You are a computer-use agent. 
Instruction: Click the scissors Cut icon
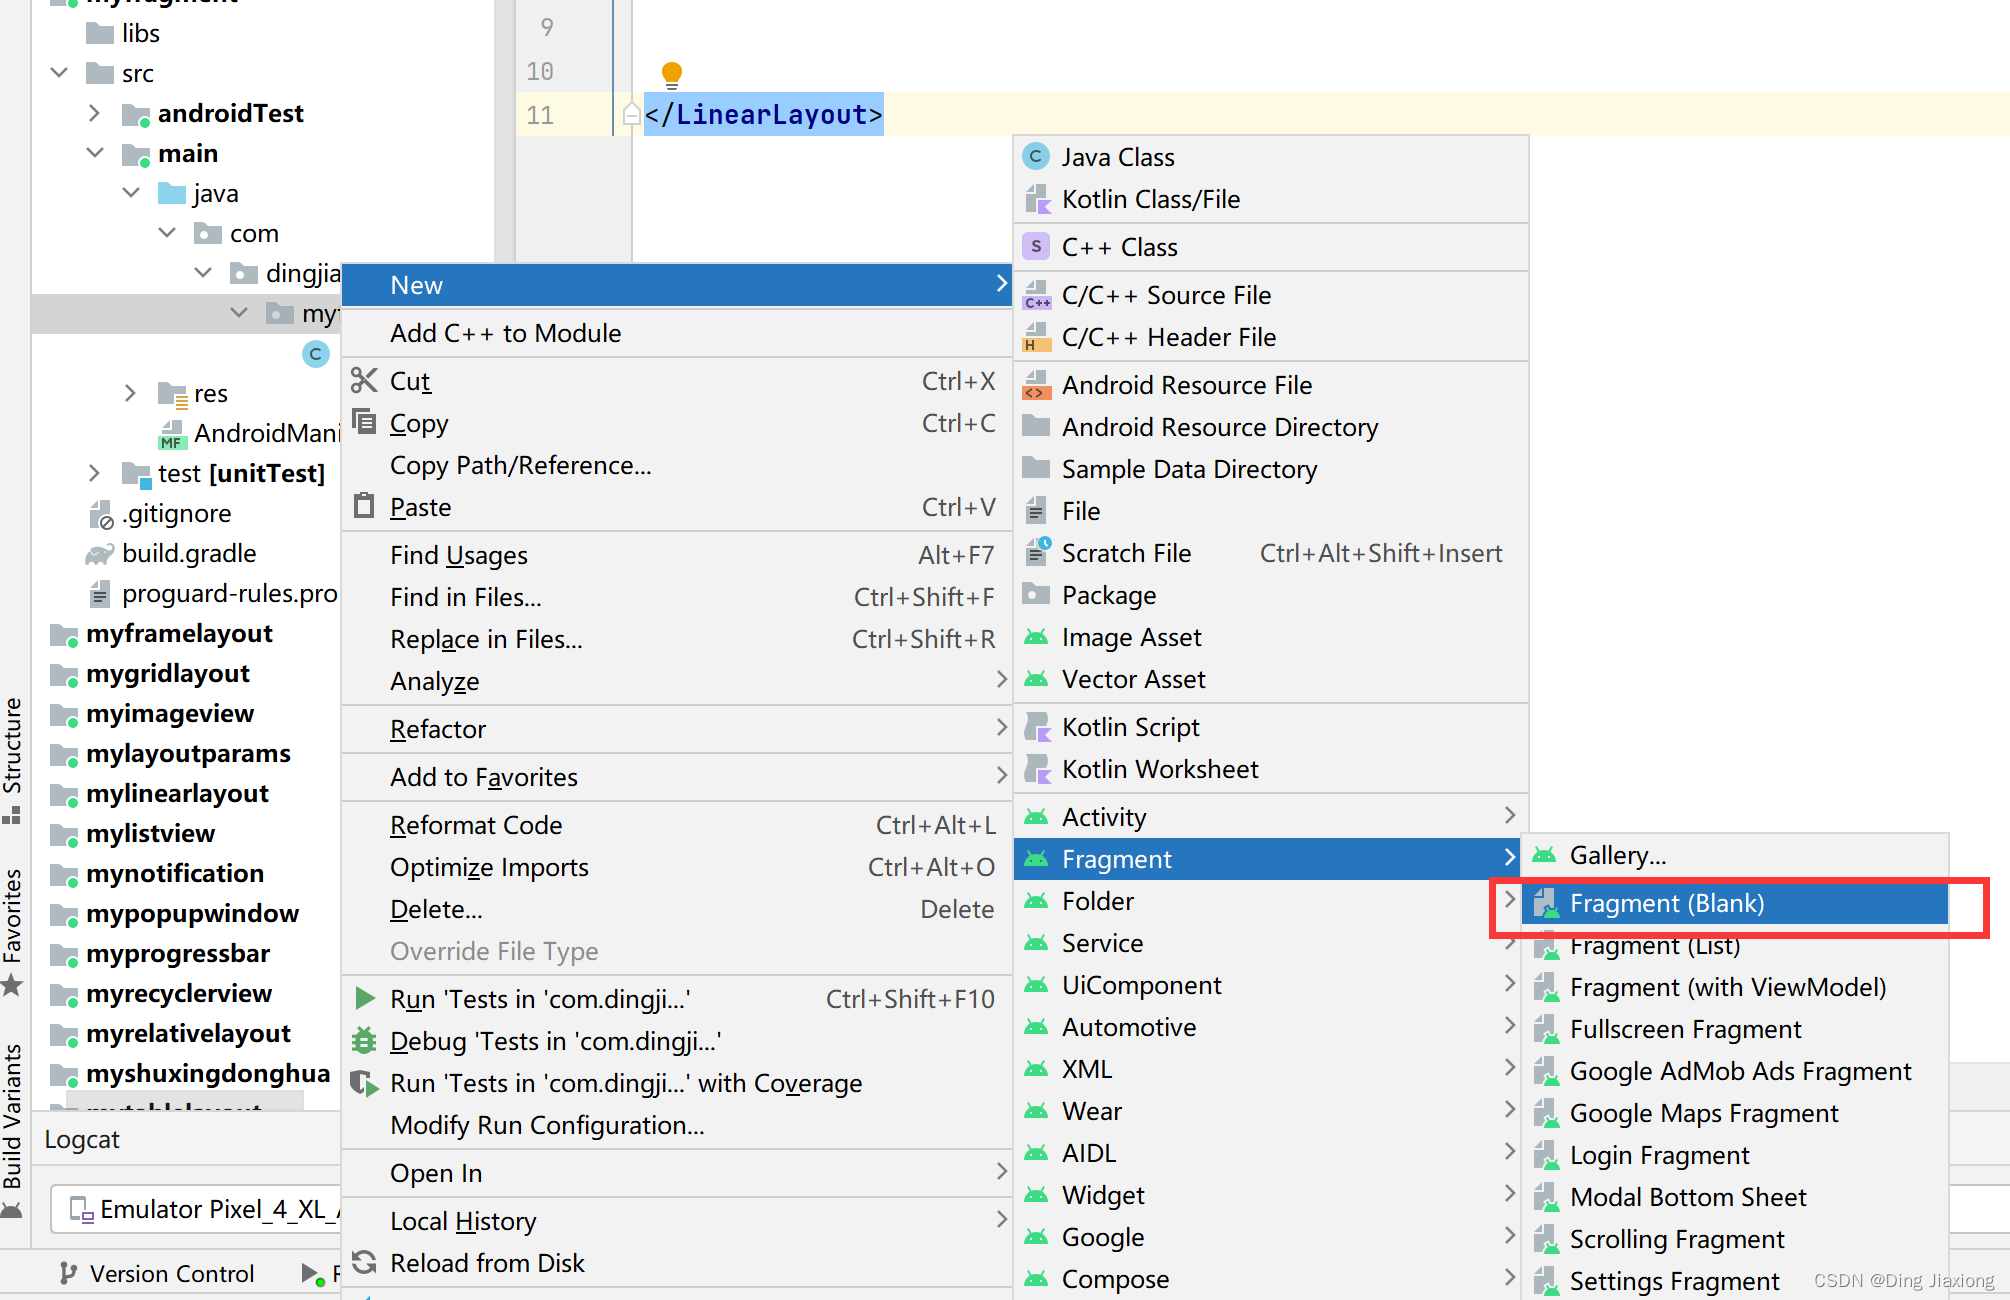364,381
